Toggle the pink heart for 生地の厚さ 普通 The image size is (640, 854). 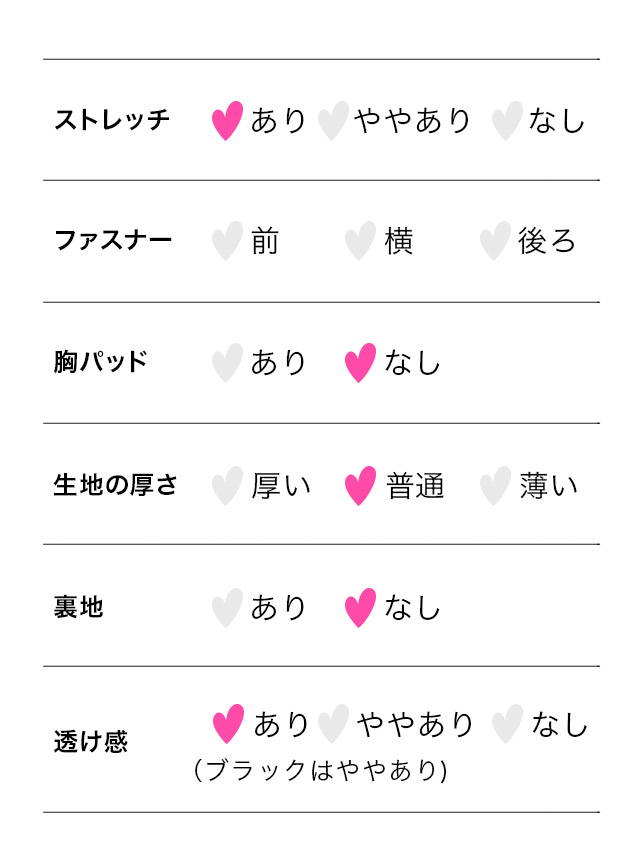click(360, 486)
